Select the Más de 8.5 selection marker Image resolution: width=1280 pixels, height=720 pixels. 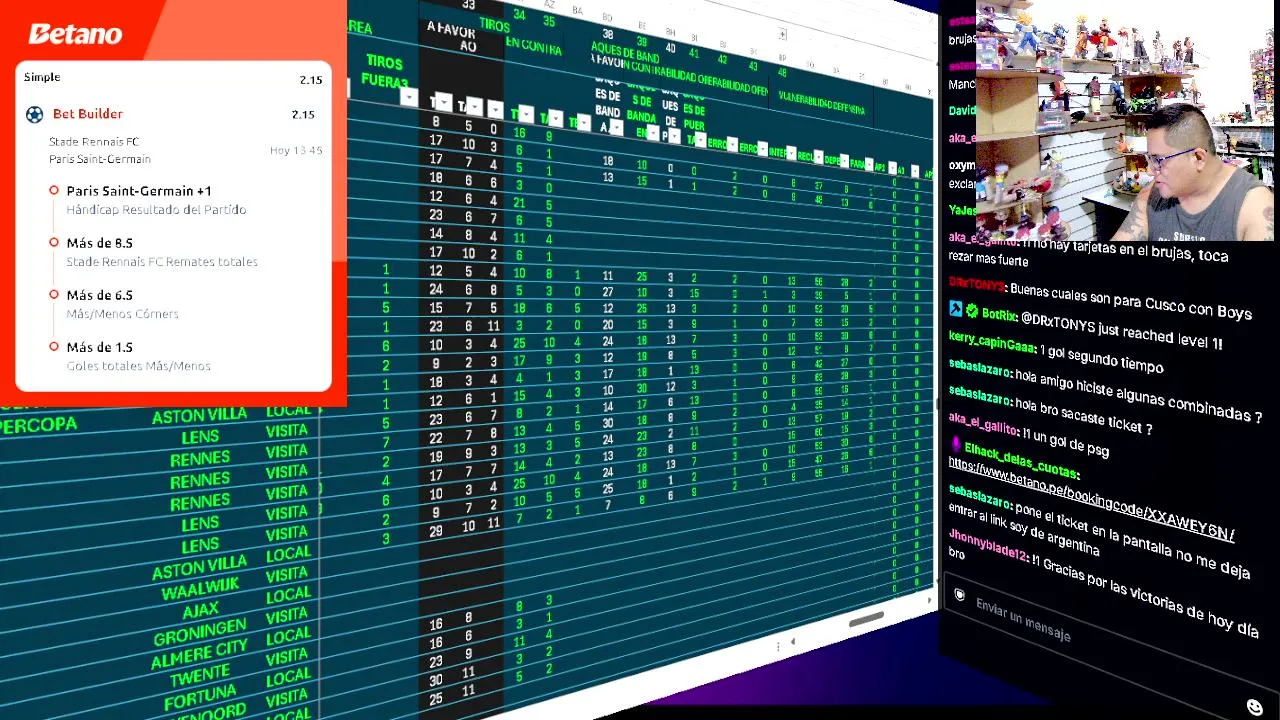[x=54, y=242]
